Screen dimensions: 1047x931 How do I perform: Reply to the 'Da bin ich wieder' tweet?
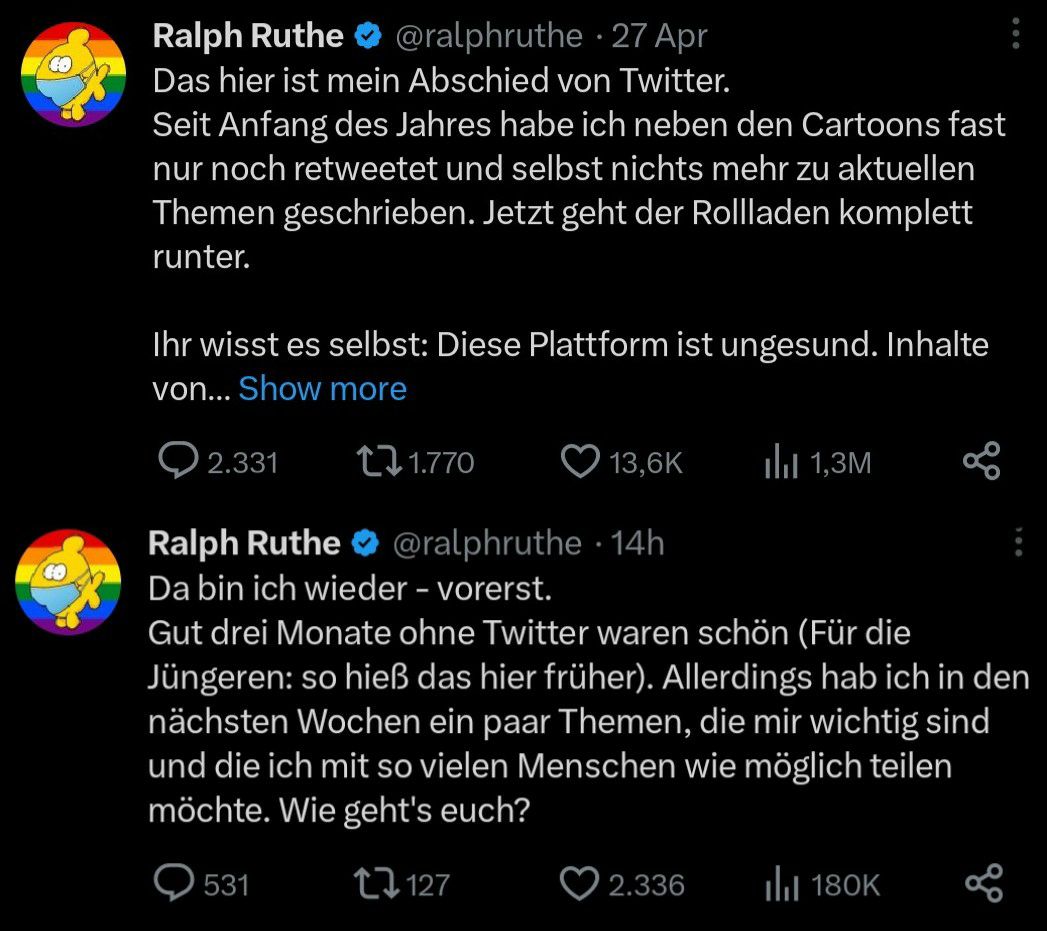tap(177, 883)
